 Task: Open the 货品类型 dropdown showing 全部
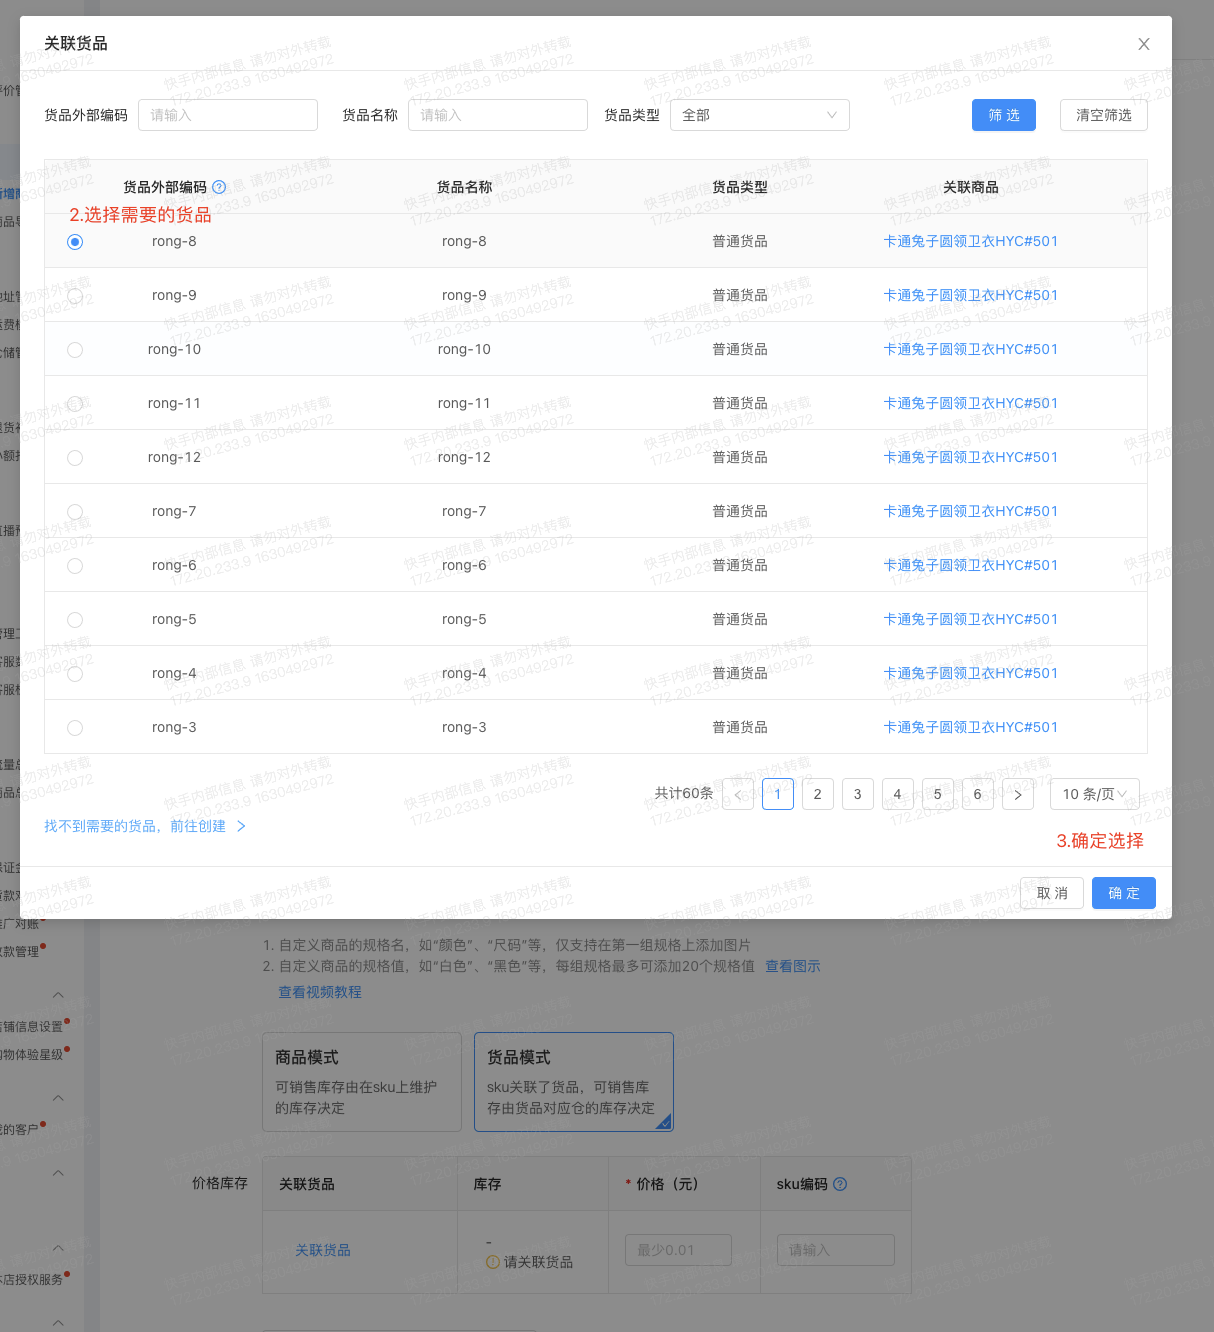coord(760,115)
